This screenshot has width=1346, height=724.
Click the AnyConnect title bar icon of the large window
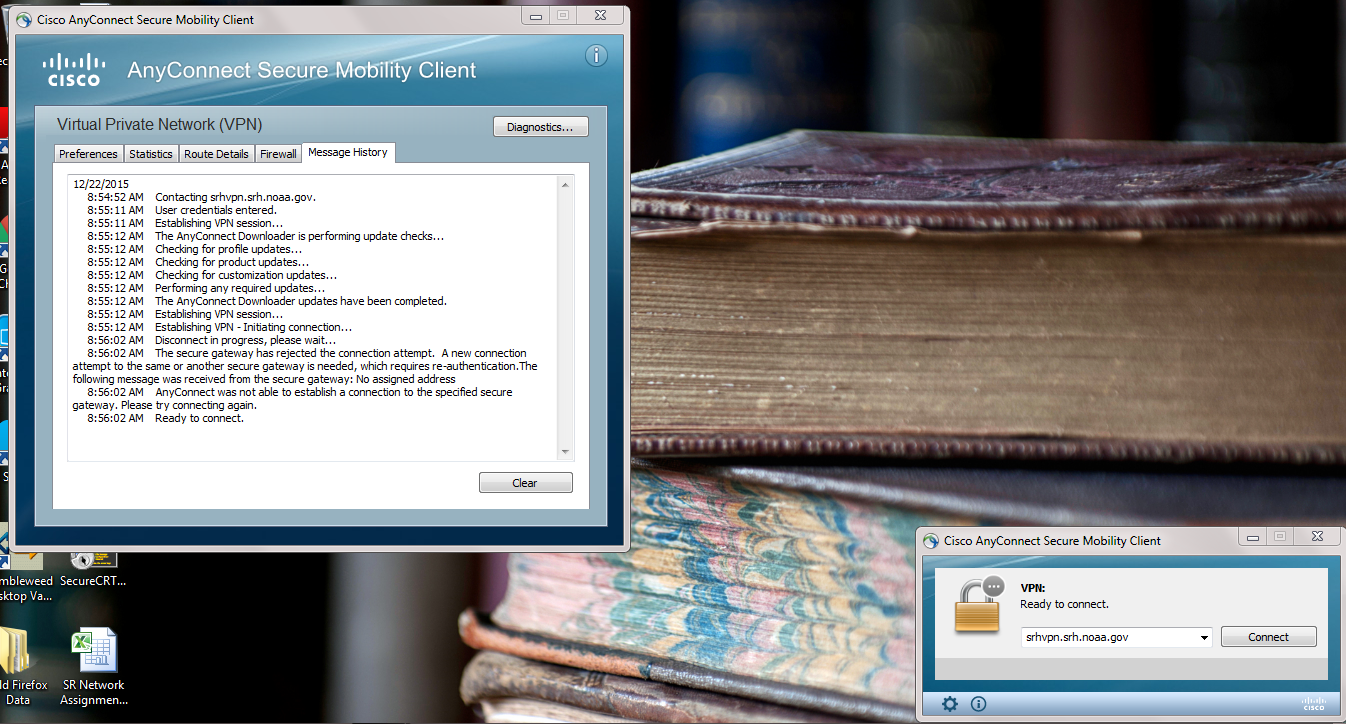click(x=24, y=19)
